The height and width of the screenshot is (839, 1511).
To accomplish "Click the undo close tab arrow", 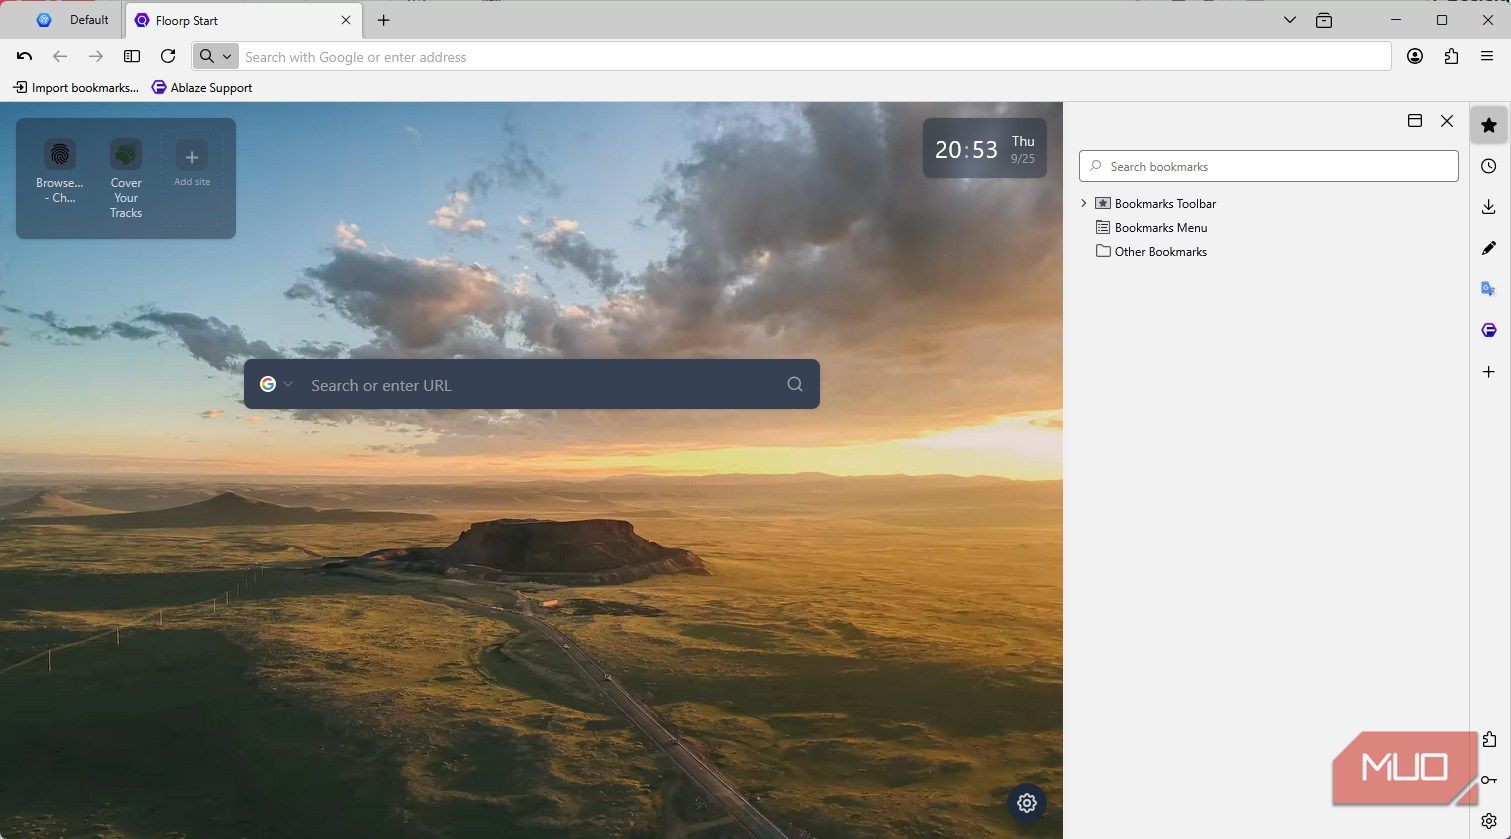I will (x=24, y=57).
